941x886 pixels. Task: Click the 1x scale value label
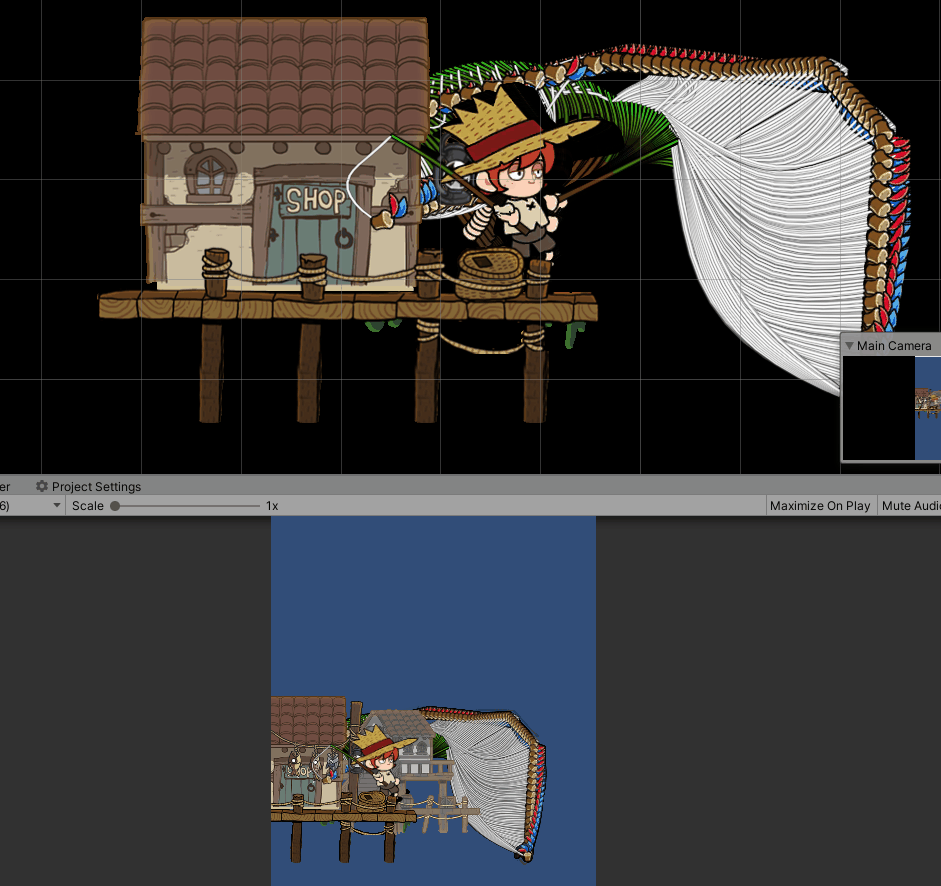[x=271, y=505]
